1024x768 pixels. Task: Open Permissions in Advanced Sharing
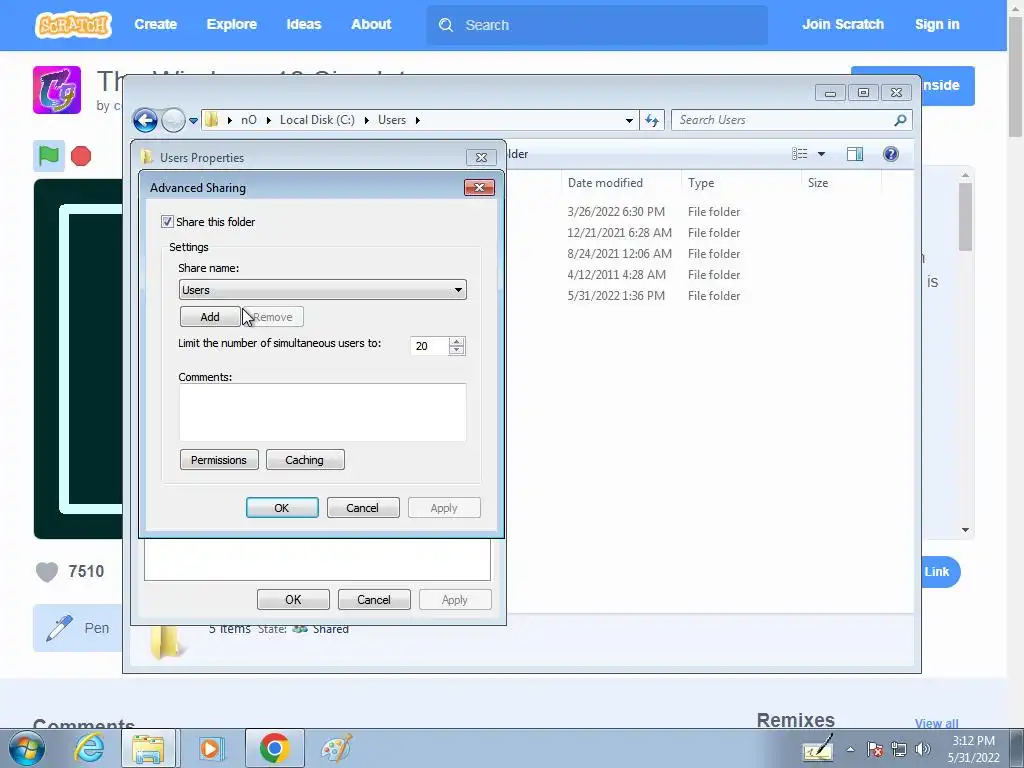point(219,460)
